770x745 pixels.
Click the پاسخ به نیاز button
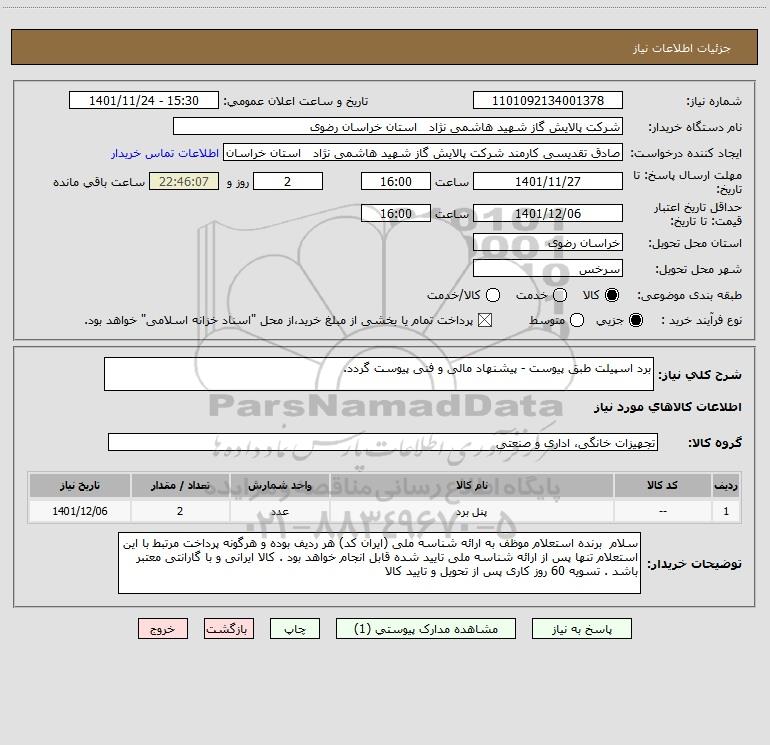(x=581, y=629)
